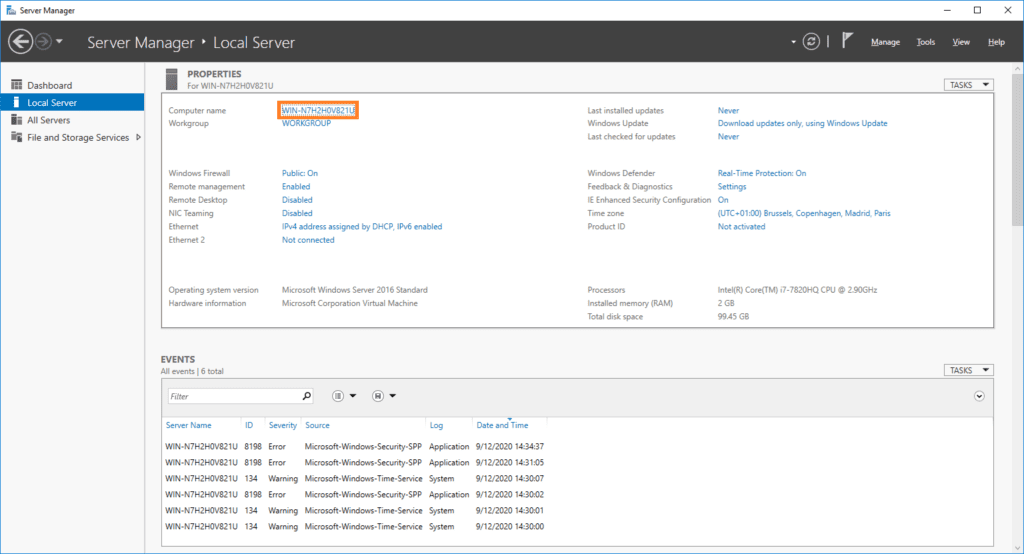Viewport: 1024px width, 554px height.
Task: Select Time-Service warning at 14:30:07
Action: click(x=355, y=479)
